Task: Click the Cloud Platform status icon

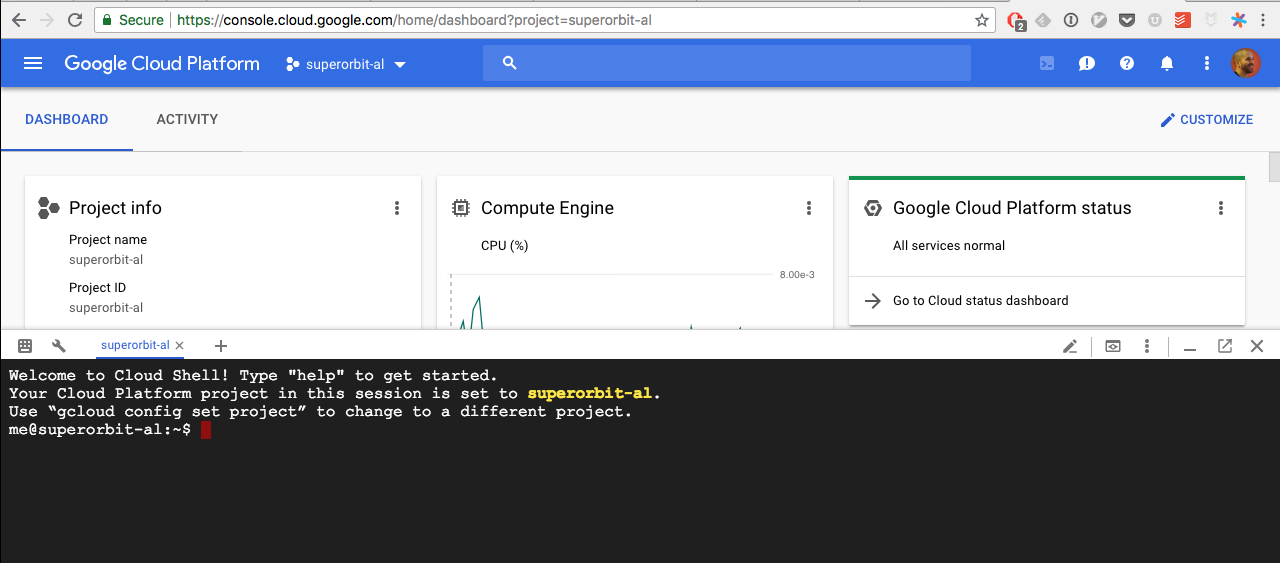Action: (x=873, y=208)
